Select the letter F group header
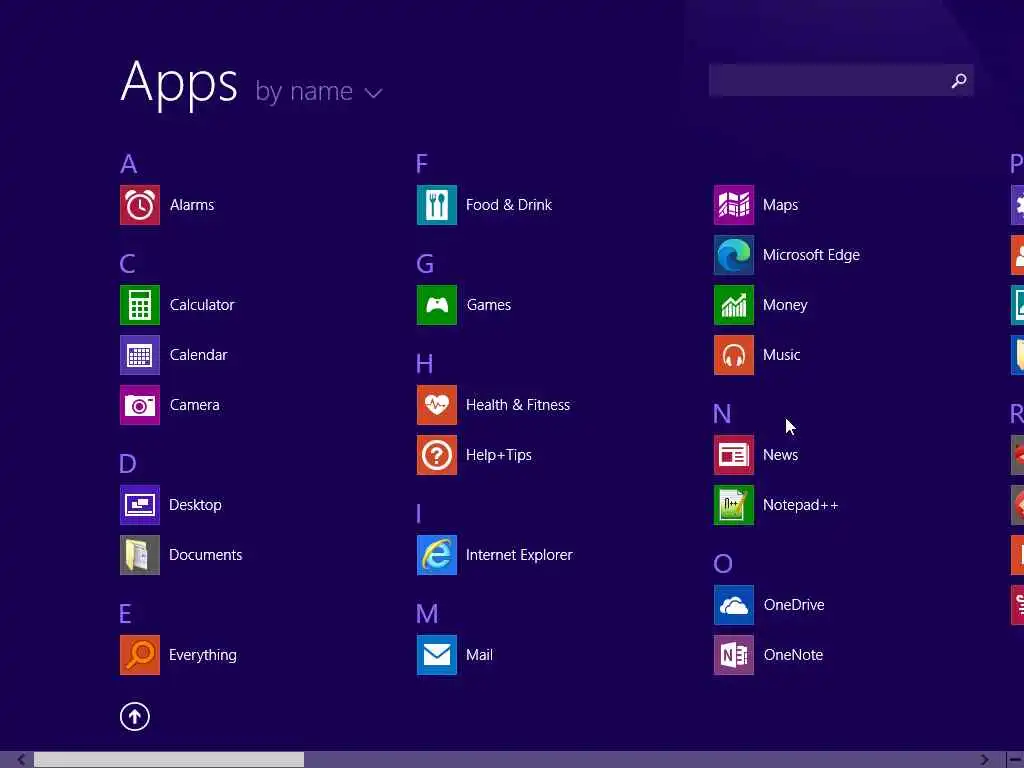The image size is (1024, 768). pyautogui.click(x=422, y=163)
